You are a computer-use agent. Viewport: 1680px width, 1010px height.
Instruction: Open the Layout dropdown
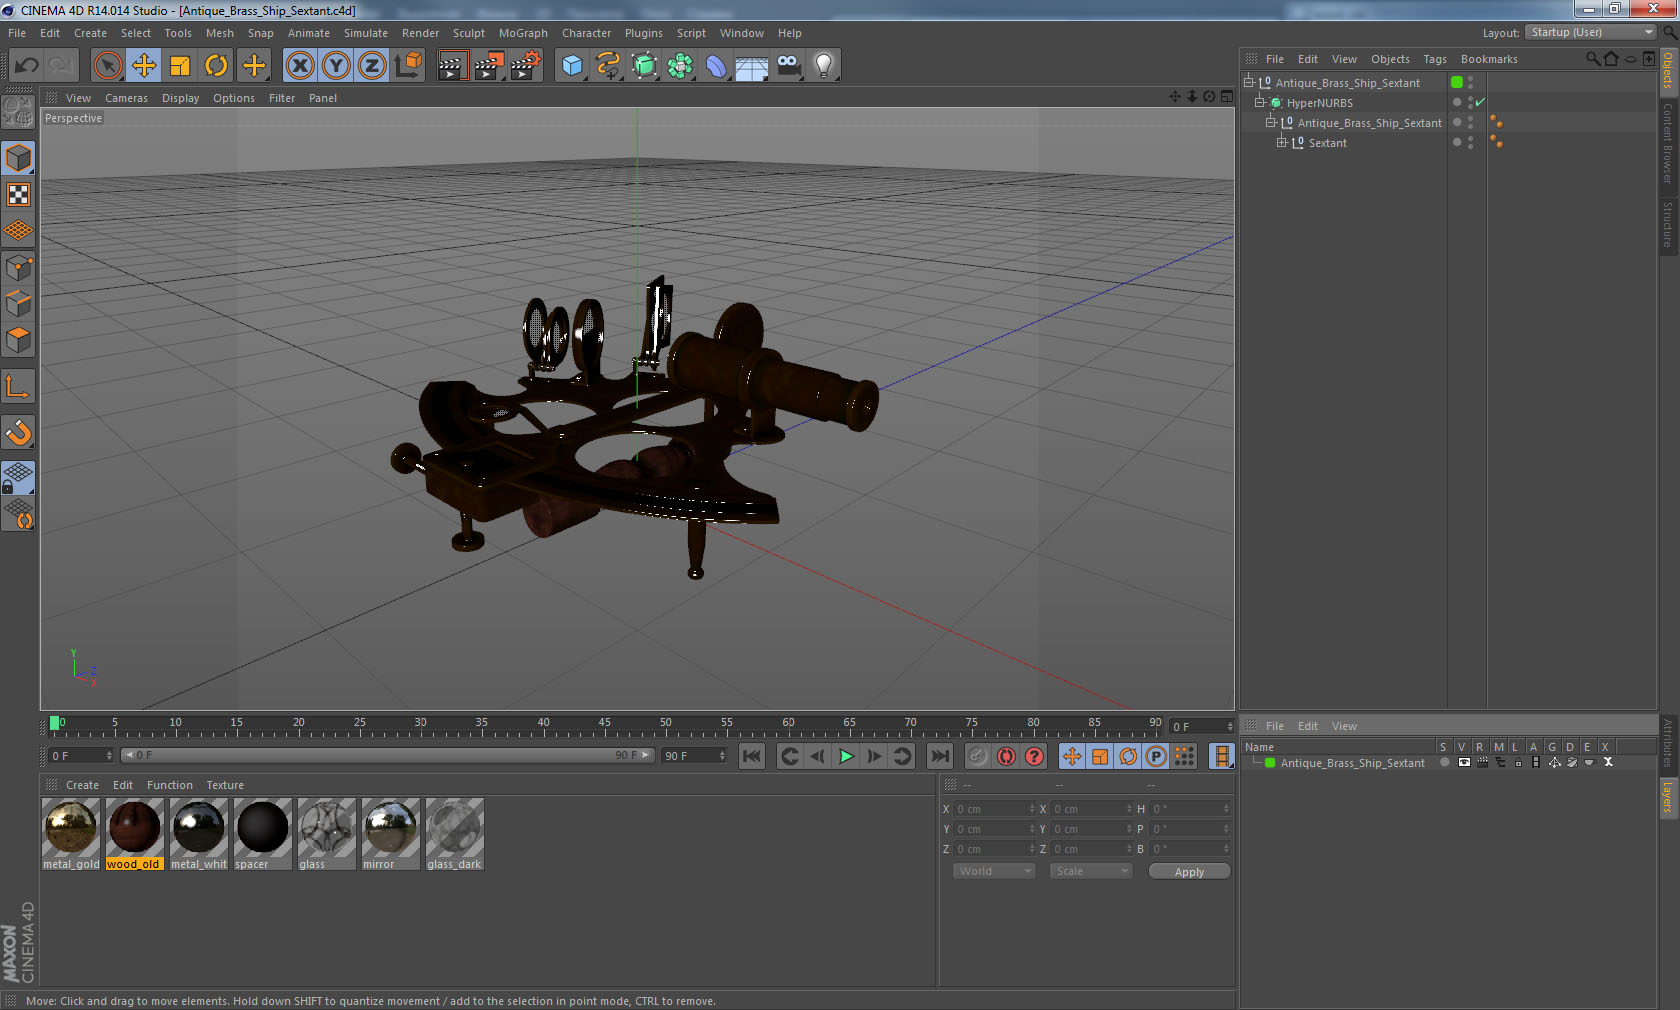(1591, 33)
